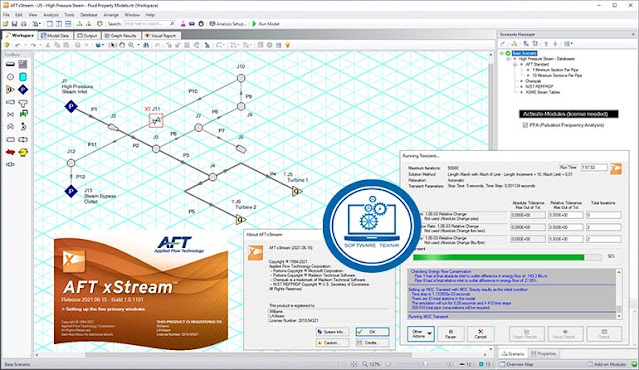Open the Undo history dropdown arrow

point(26,45)
